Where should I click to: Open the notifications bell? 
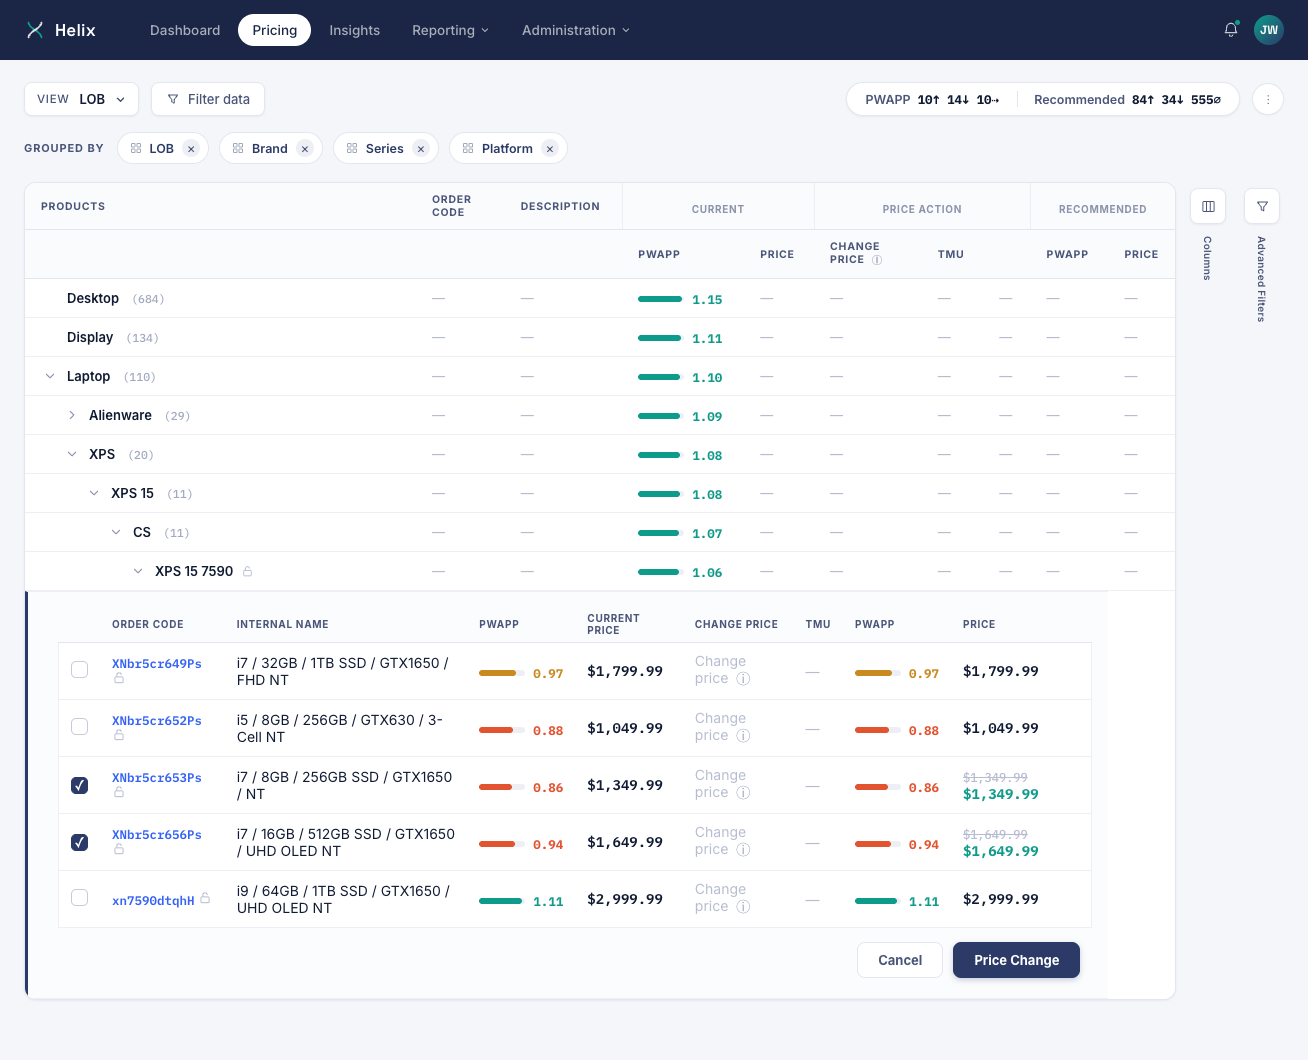(1231, 30)
